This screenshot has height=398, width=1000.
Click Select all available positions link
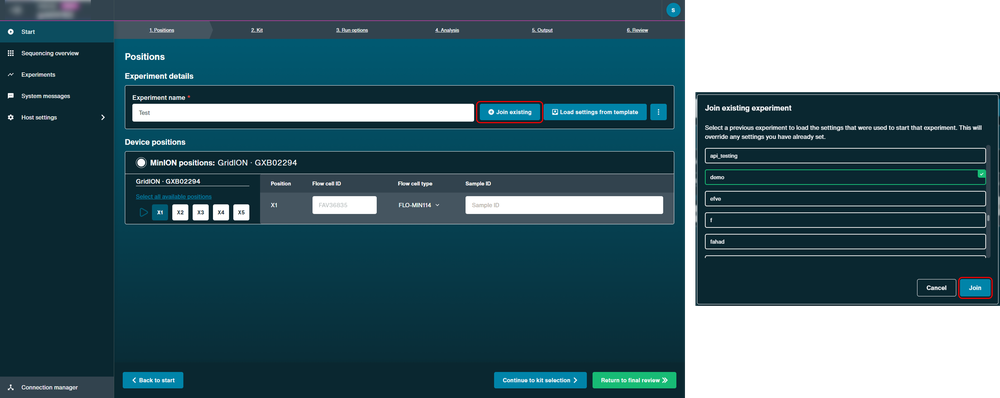pos(173,196)
